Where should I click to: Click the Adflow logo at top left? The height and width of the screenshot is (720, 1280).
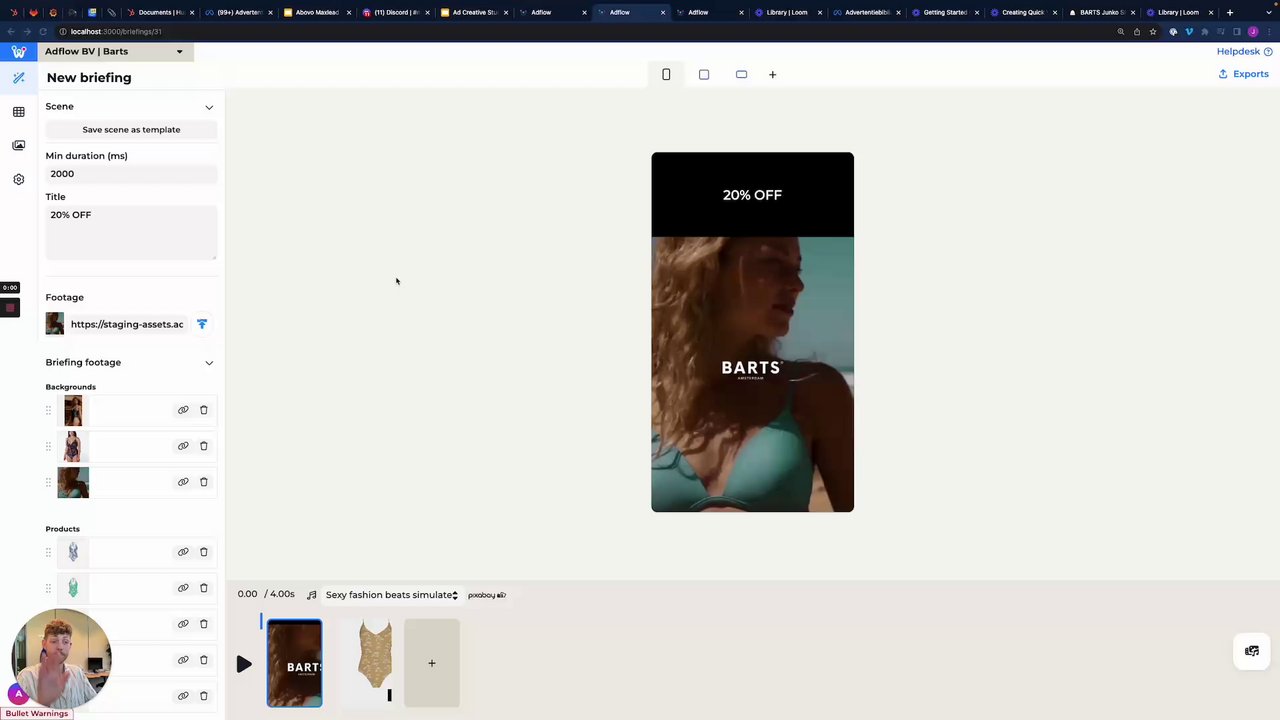click(x=19, y=52)
